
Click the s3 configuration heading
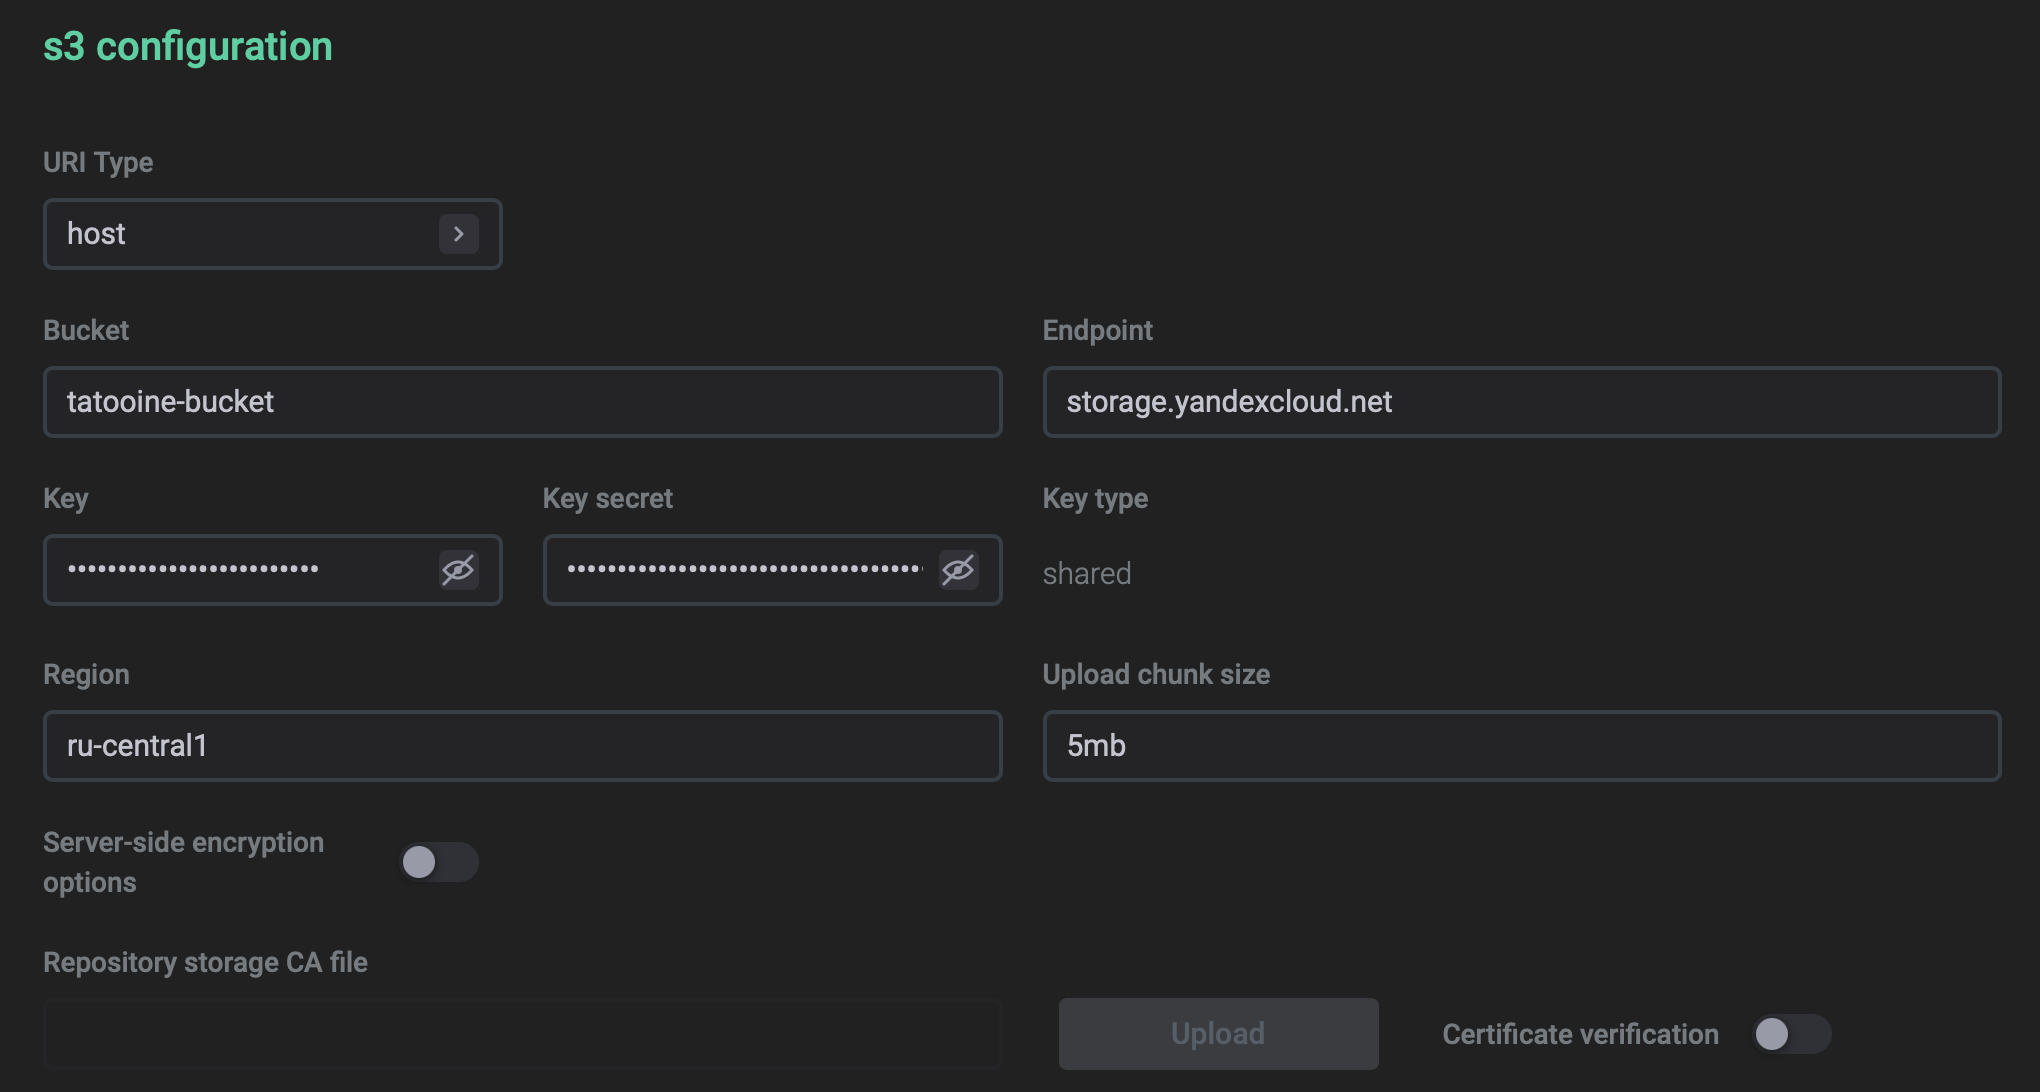[188, 46]
